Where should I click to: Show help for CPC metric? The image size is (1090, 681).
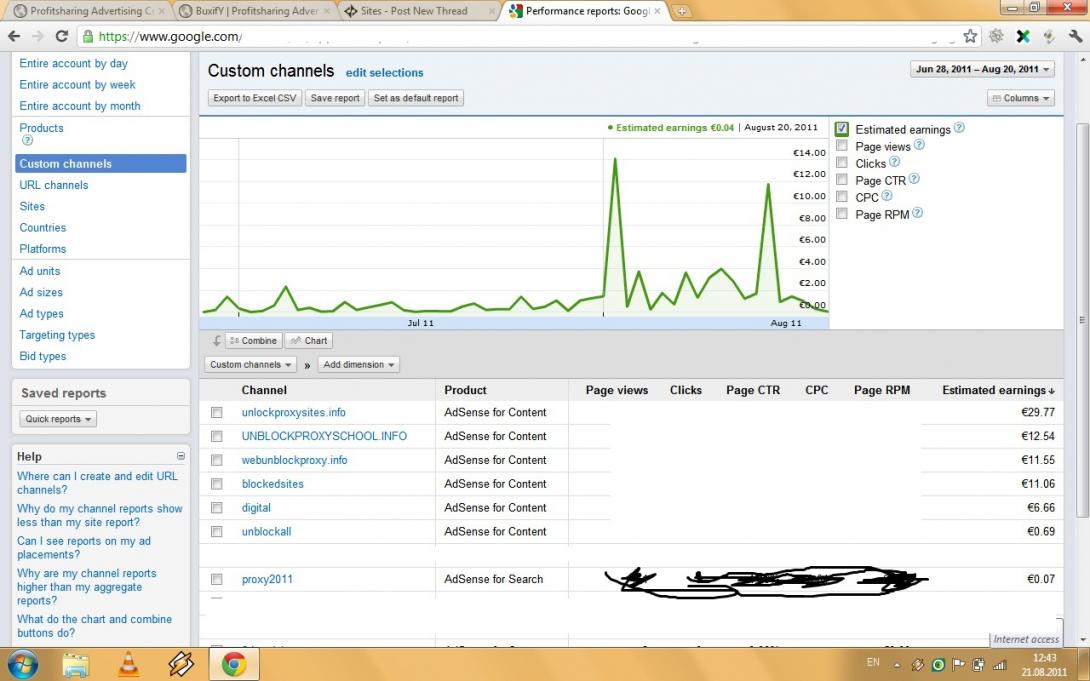tap(887, 196)
